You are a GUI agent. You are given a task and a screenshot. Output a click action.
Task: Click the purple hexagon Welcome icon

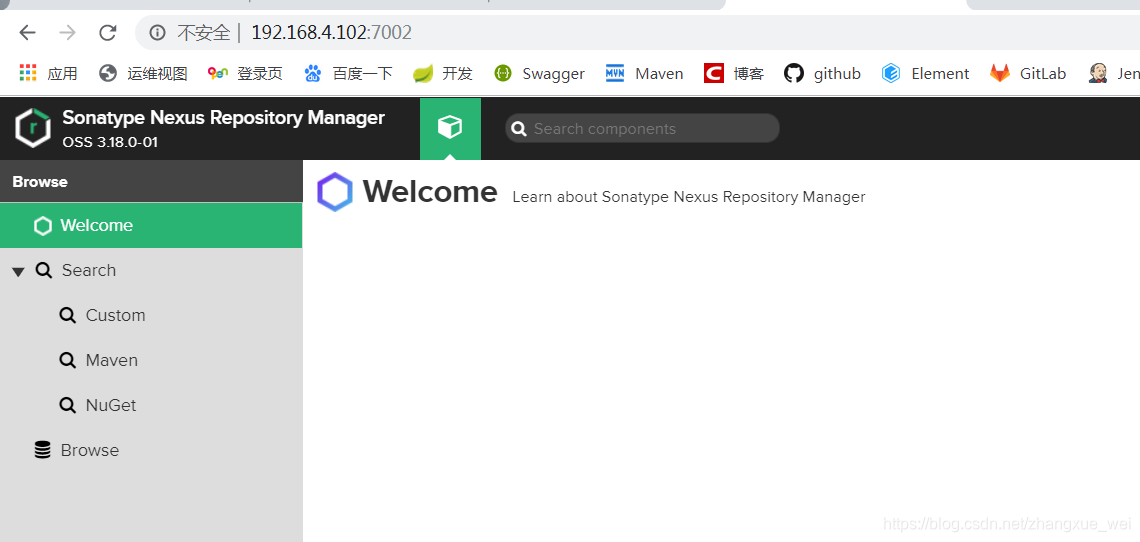click(335, 192)
